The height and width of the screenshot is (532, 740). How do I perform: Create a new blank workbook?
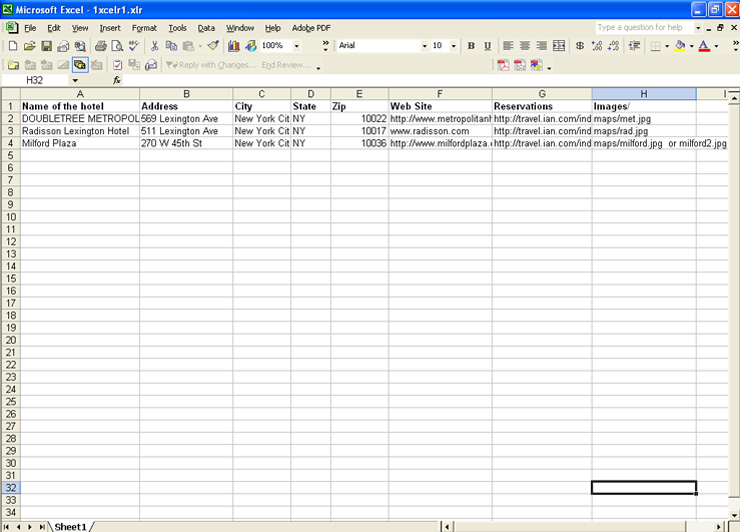(x=13, y=46)
